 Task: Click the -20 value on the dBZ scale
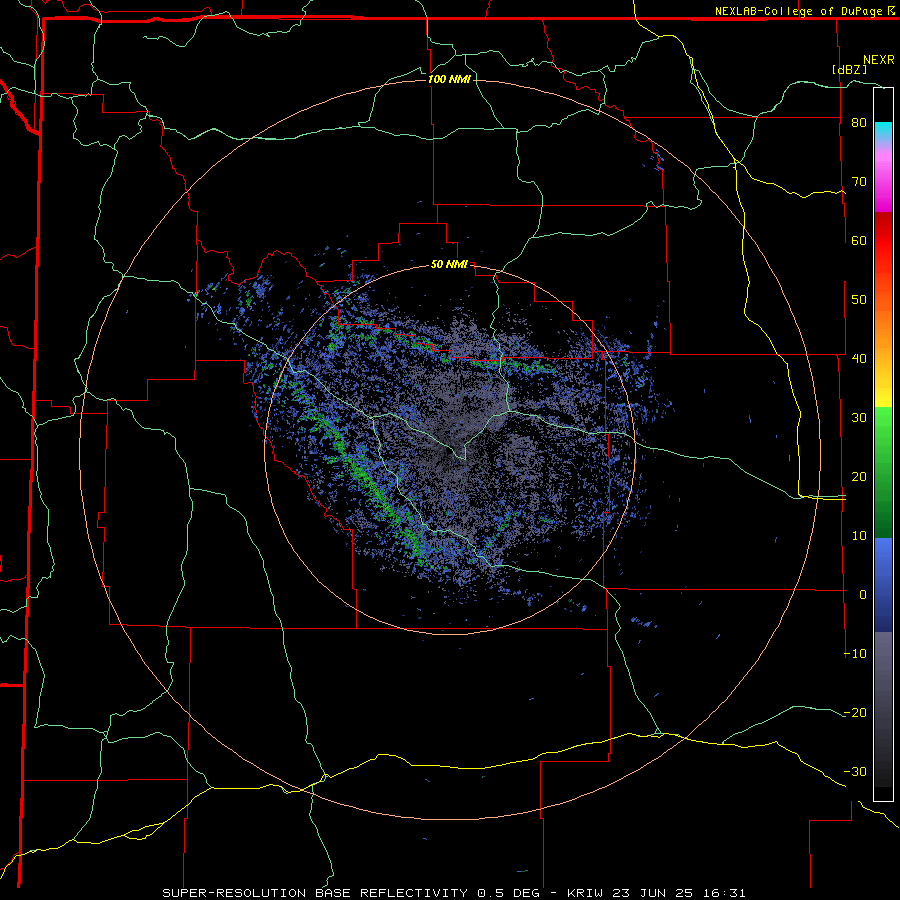coord(855,713)
